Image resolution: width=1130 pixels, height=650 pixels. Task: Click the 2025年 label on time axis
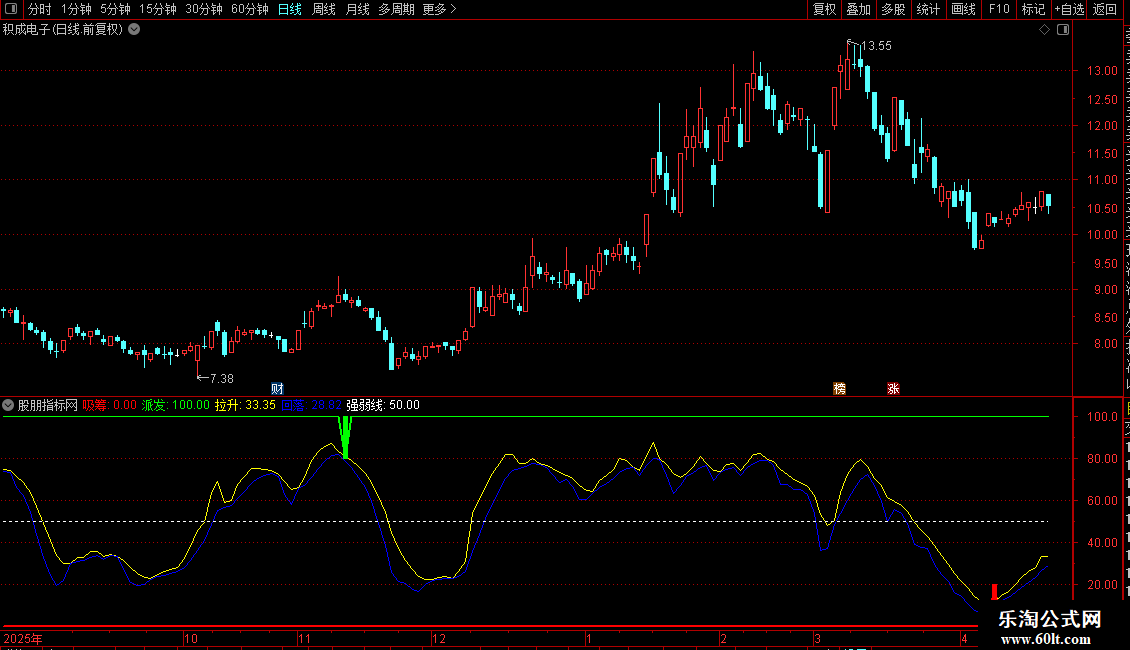point(23,638)
